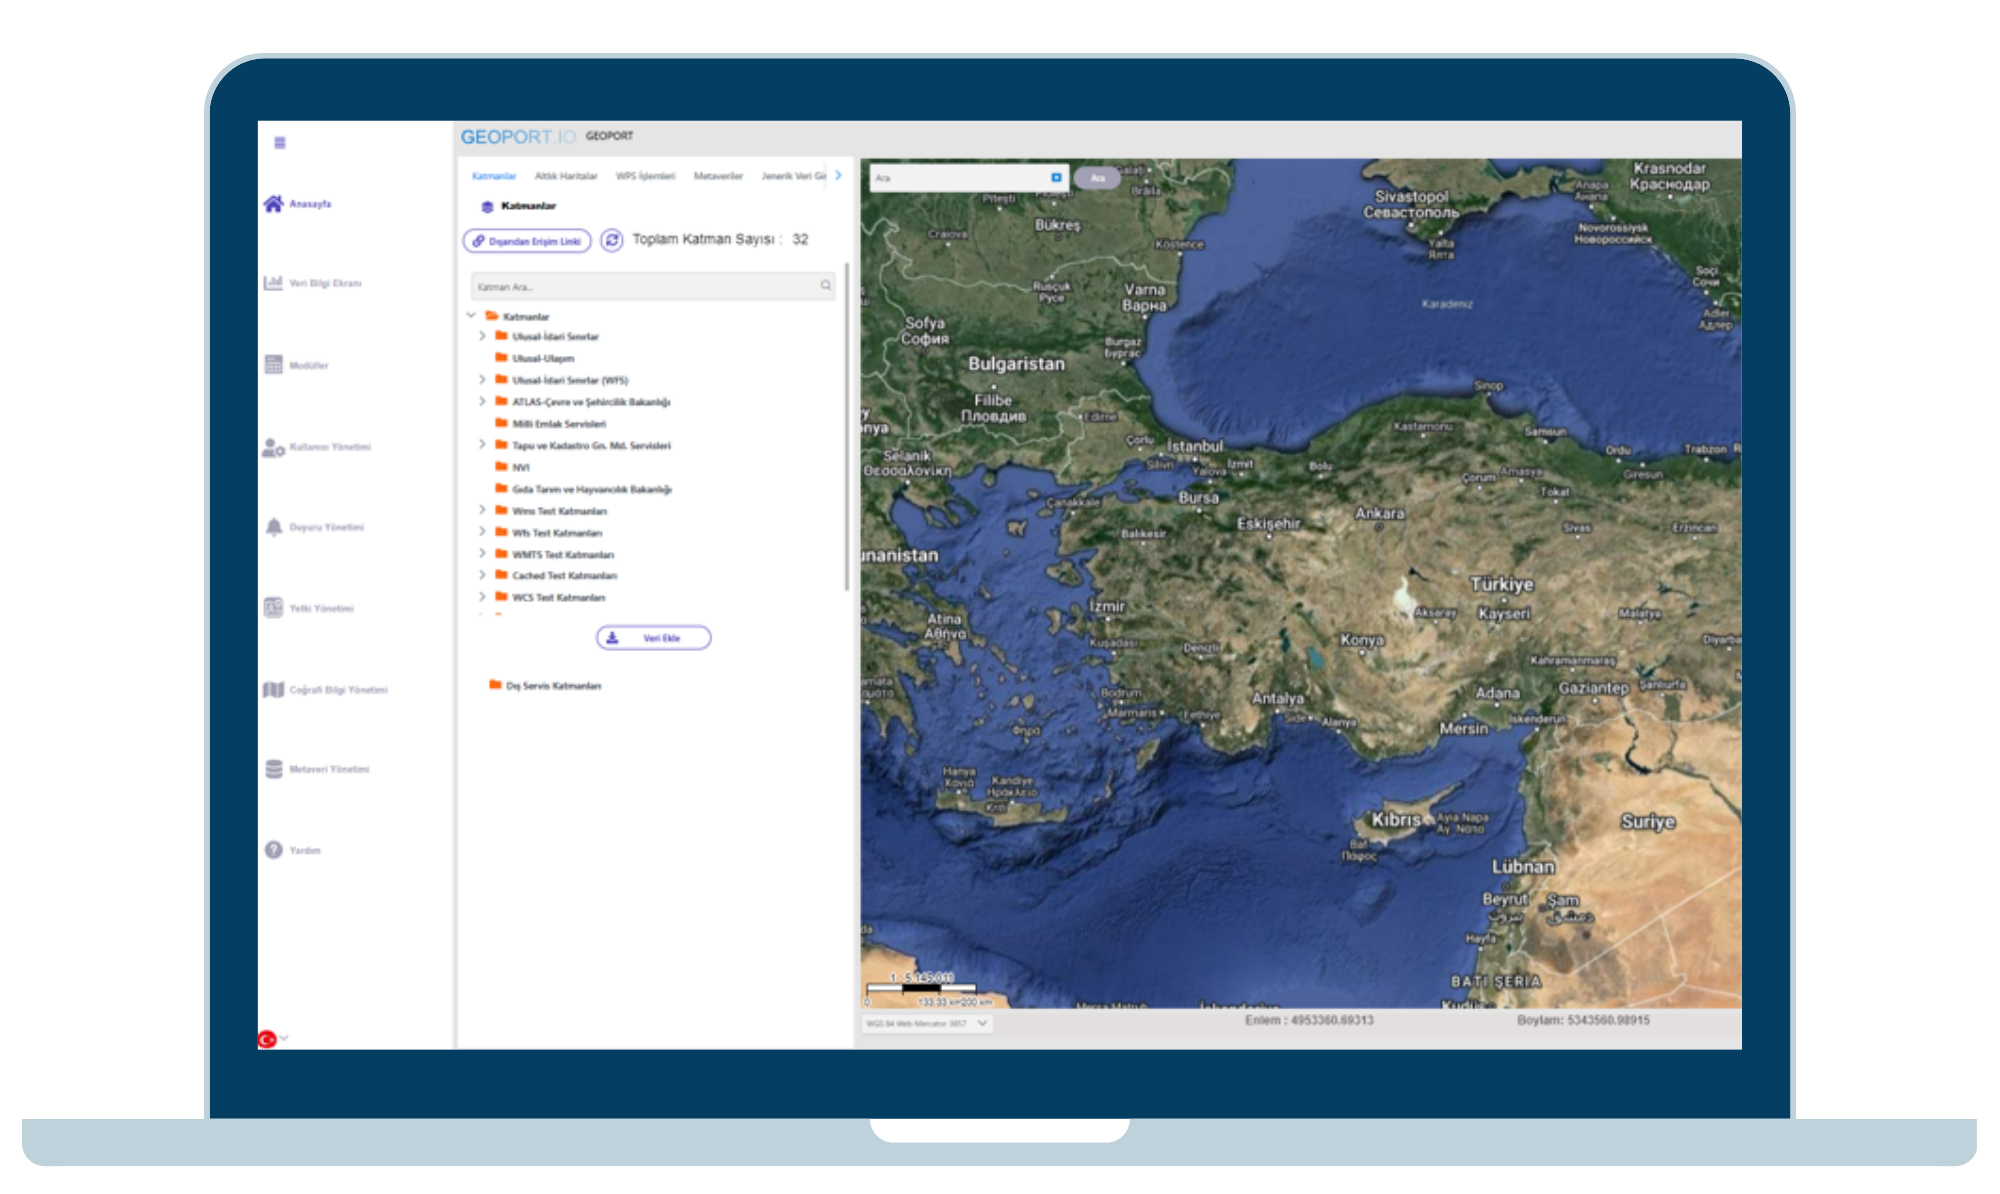The height and width of the screenshot is (1194, 2000).
Task: Collapse the root Katmanlar tree node
Action: tap(471, 316)
